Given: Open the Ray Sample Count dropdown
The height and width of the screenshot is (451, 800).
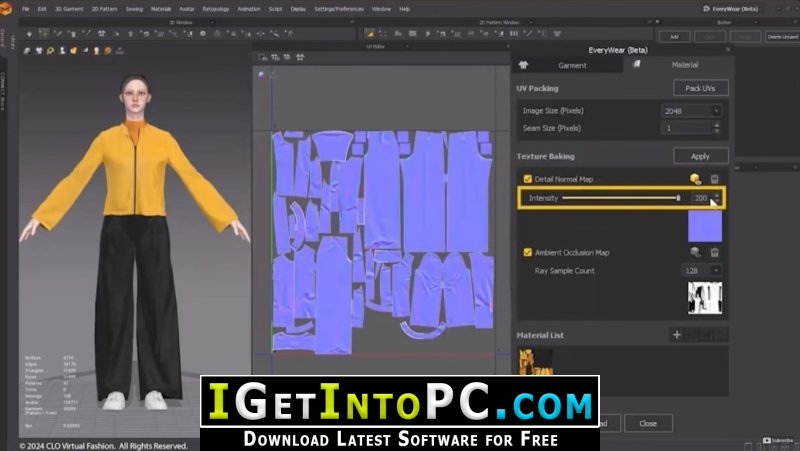Looking at the screenshot, I should coord(702,270).
